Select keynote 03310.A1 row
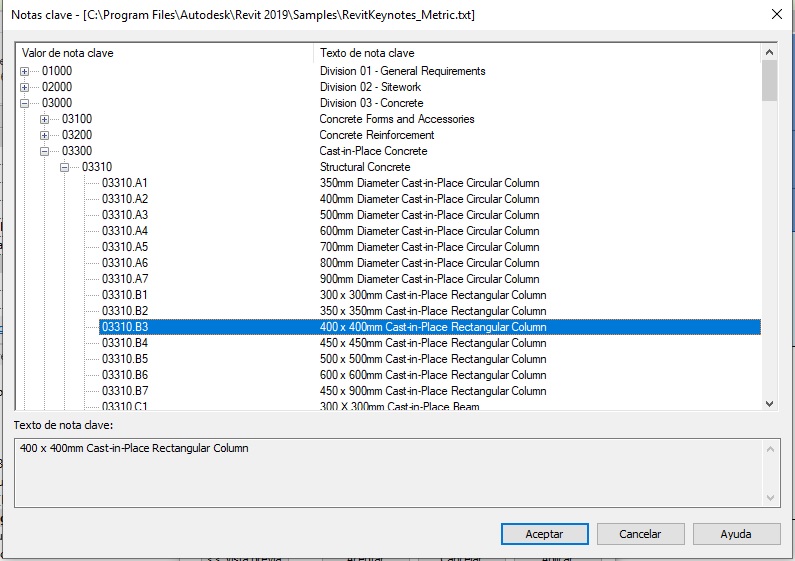Screen dimensions: 795x561 coord(124,183)
